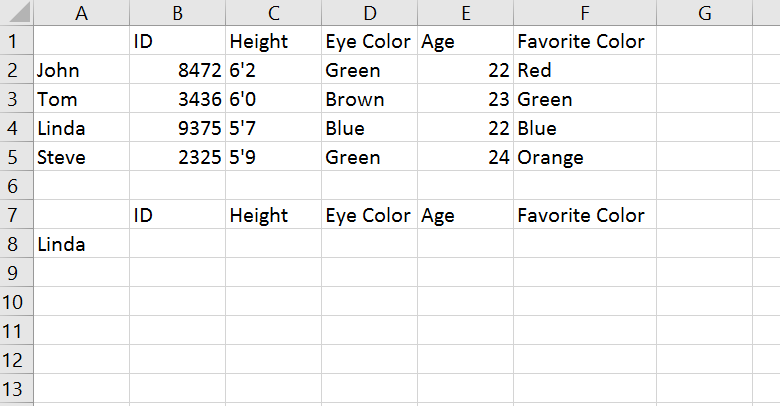The height and width of the screenshot is (406, 780).
Task: Click cell containing John
Action: coord(82,70)
